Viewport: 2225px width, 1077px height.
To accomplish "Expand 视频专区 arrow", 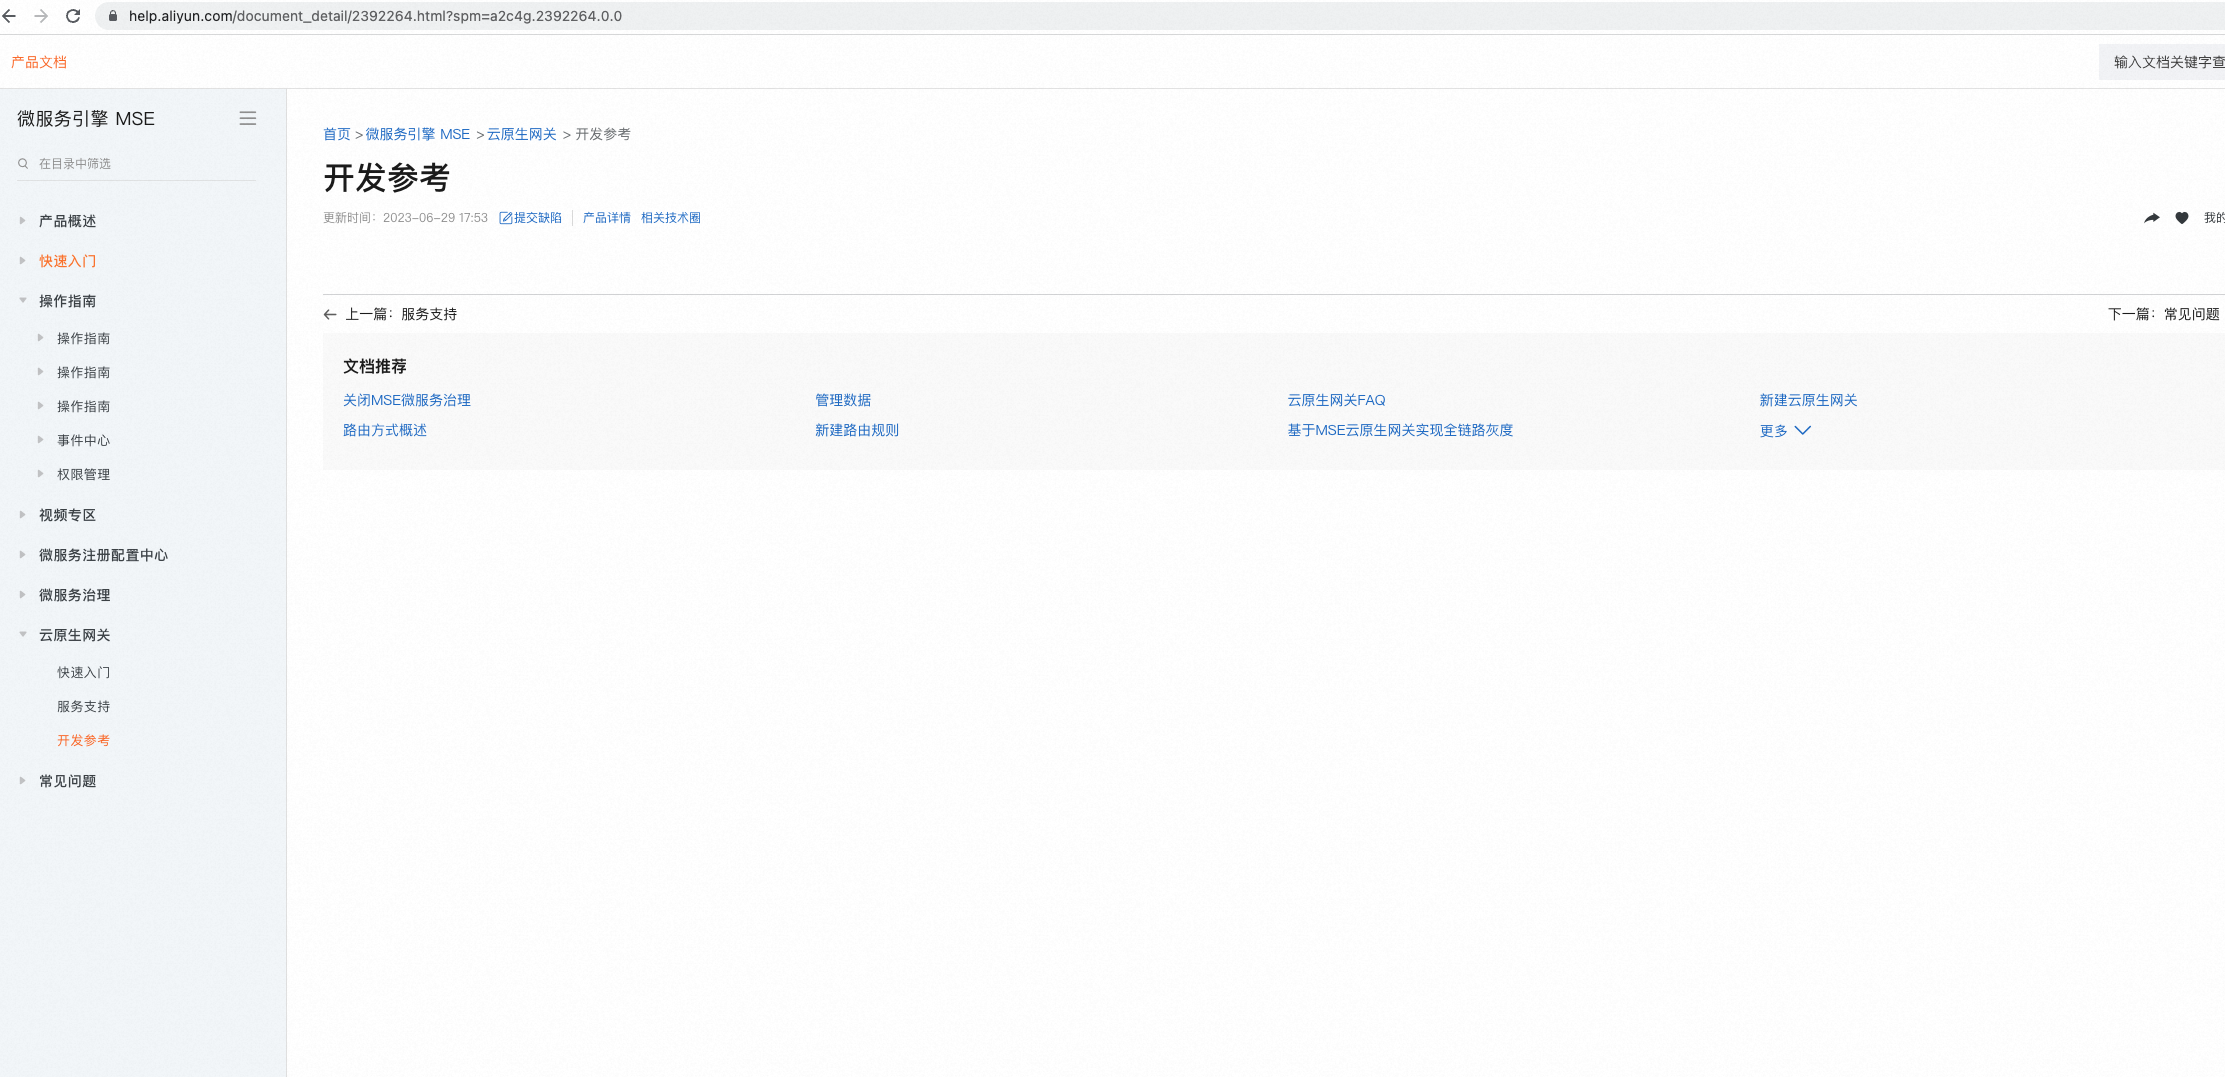I will 22,514.
